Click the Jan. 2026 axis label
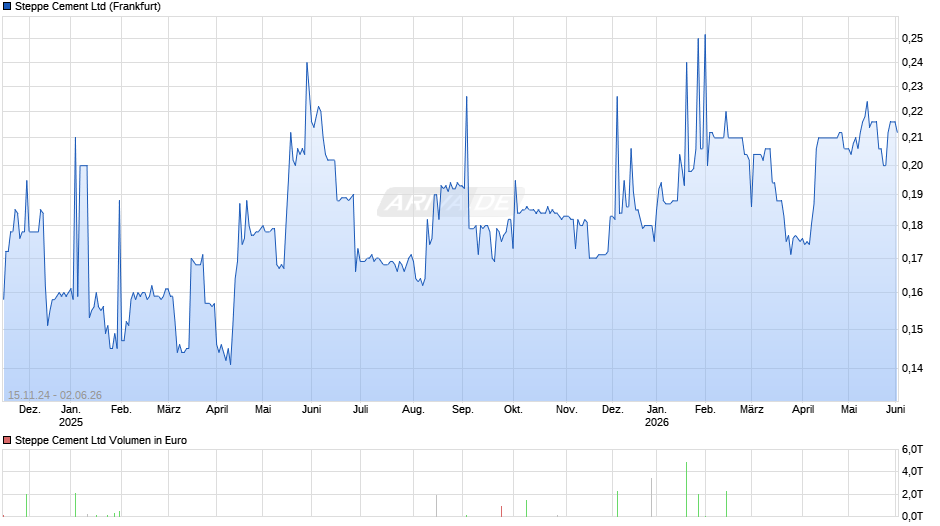The height and width of the screenshot is (526, 940). 656,416
